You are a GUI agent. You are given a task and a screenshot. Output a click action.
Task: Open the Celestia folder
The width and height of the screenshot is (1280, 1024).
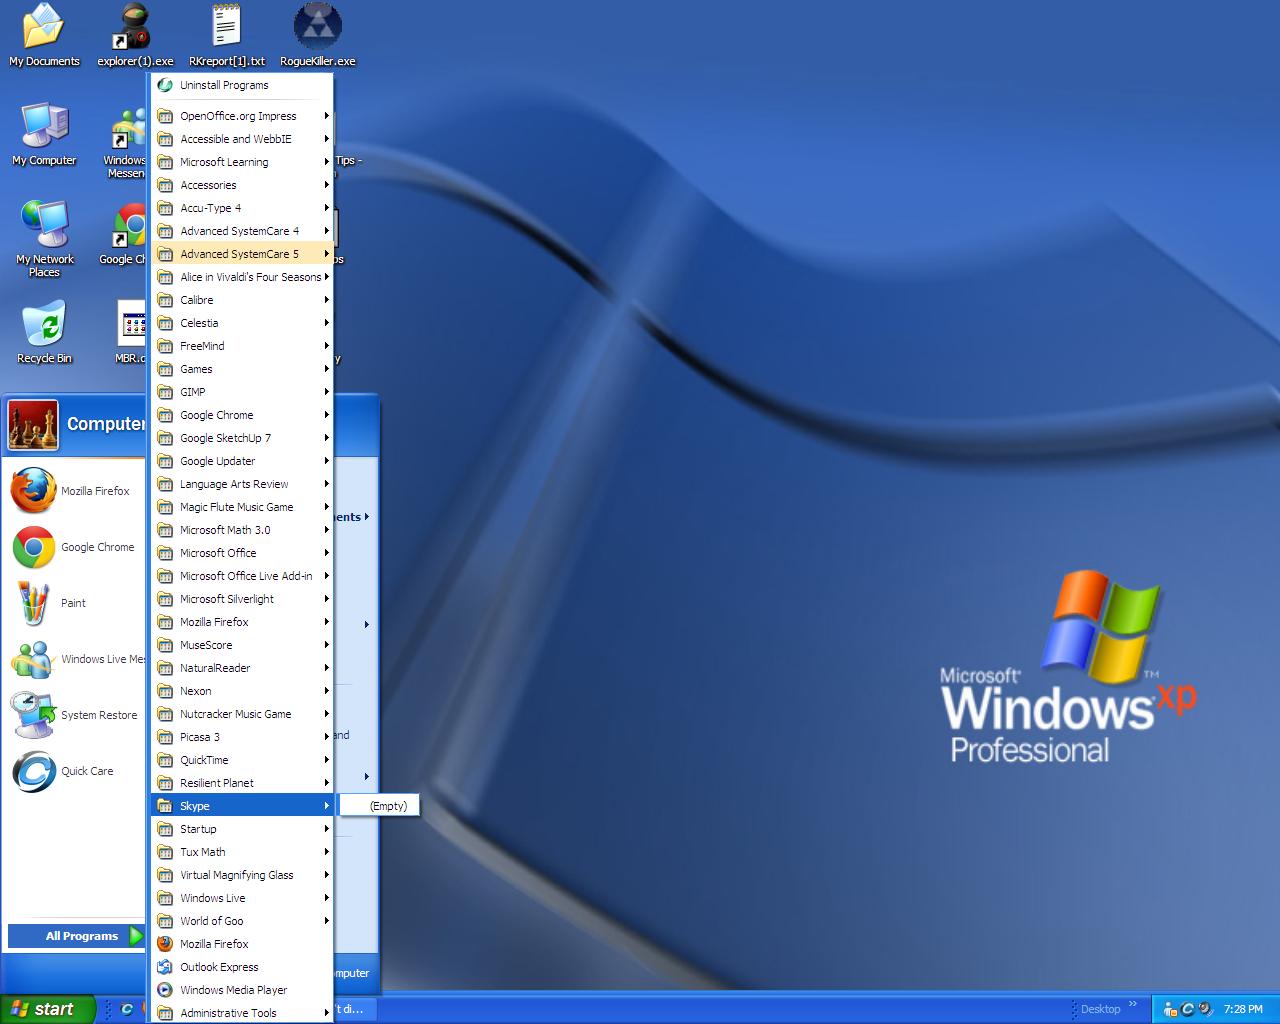click(x=242, y=323)
